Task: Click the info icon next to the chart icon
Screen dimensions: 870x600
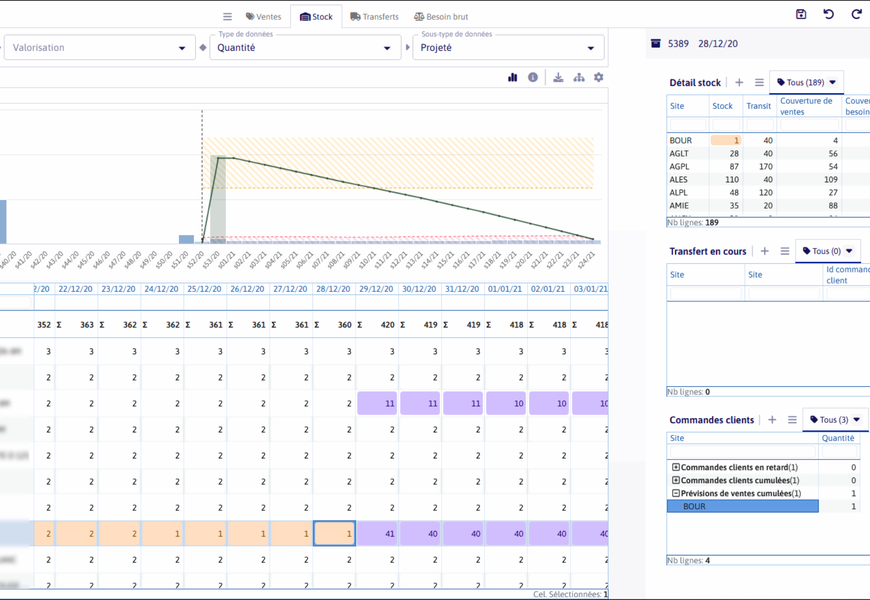Action: (x=533, y=77)
